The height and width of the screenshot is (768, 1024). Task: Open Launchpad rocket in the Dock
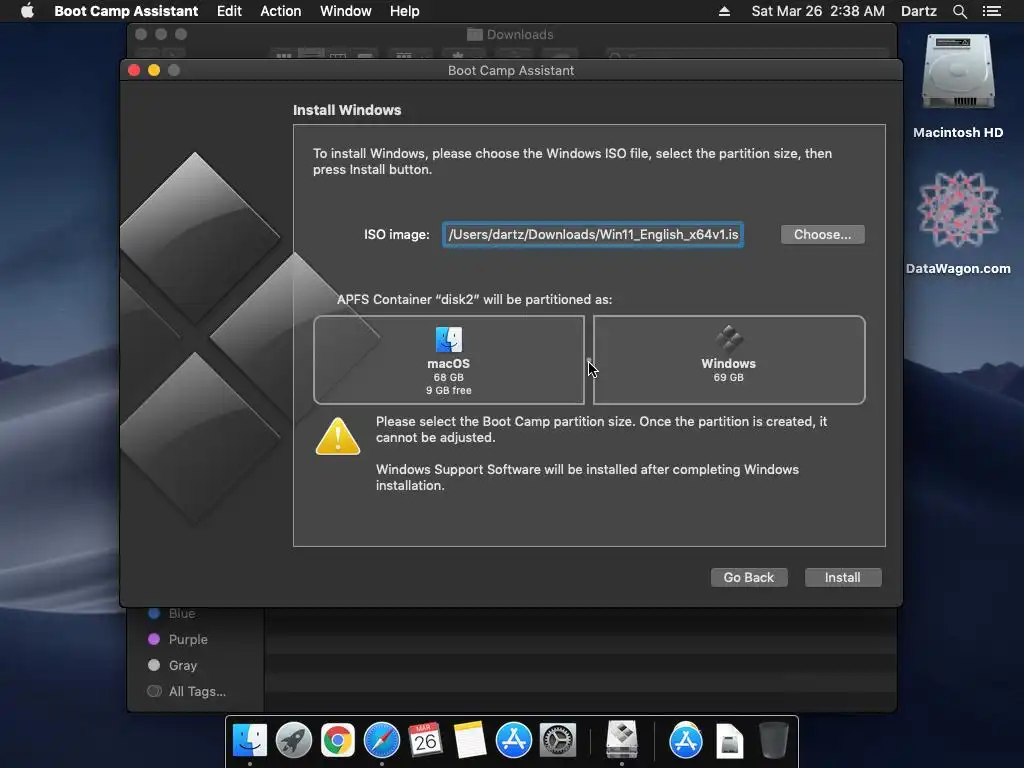(293, 741)
